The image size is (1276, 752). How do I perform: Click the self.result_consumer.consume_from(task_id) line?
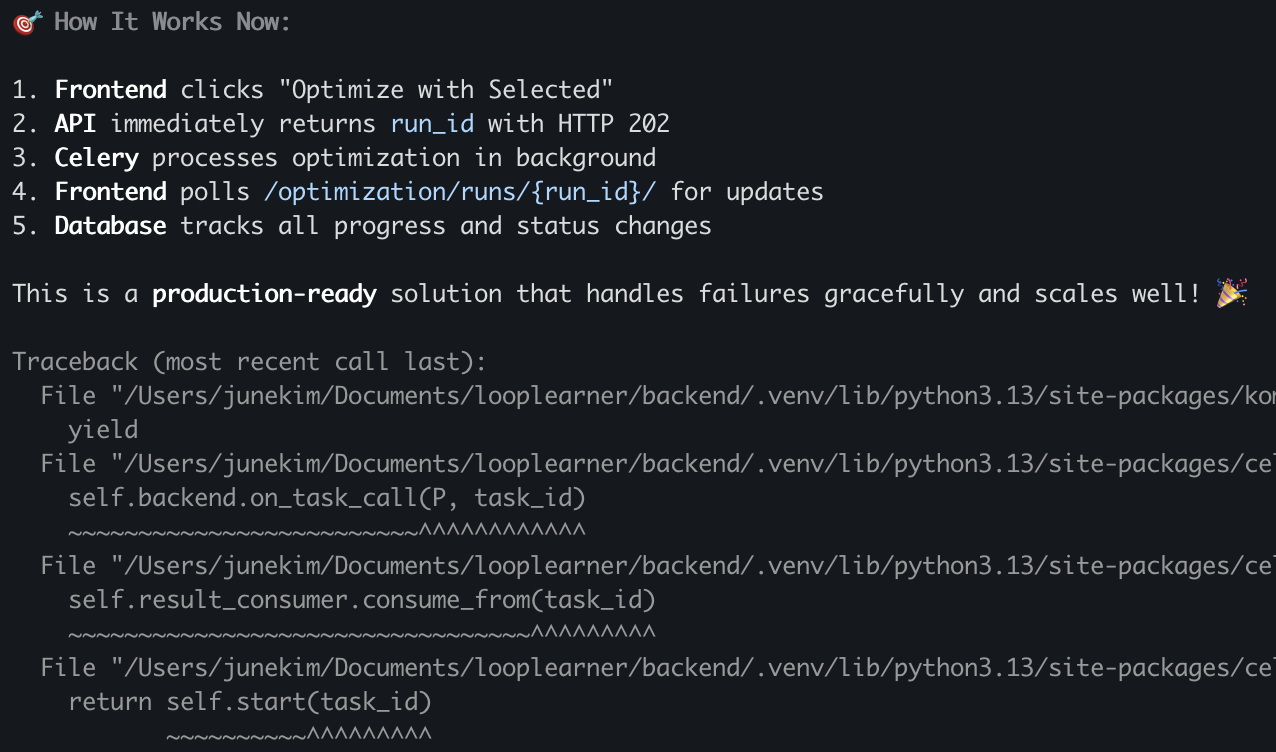point(361,600)
